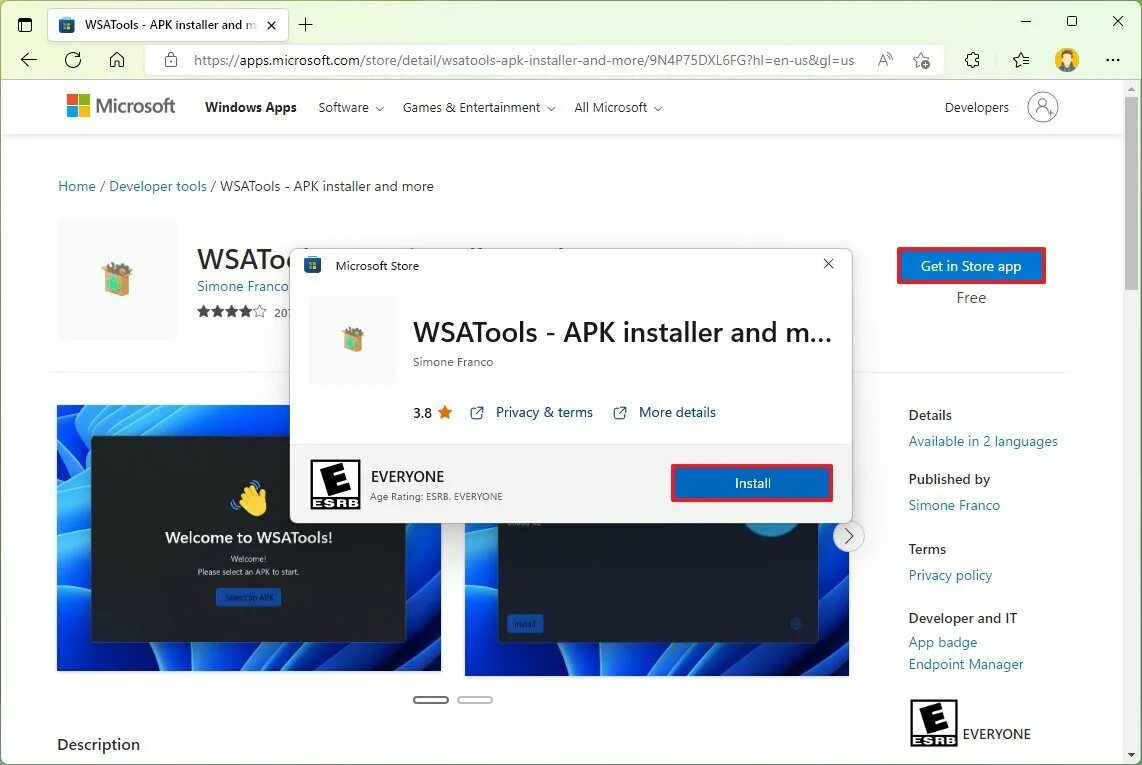
Task: Open the Developers link
Action: coord(976,107)
